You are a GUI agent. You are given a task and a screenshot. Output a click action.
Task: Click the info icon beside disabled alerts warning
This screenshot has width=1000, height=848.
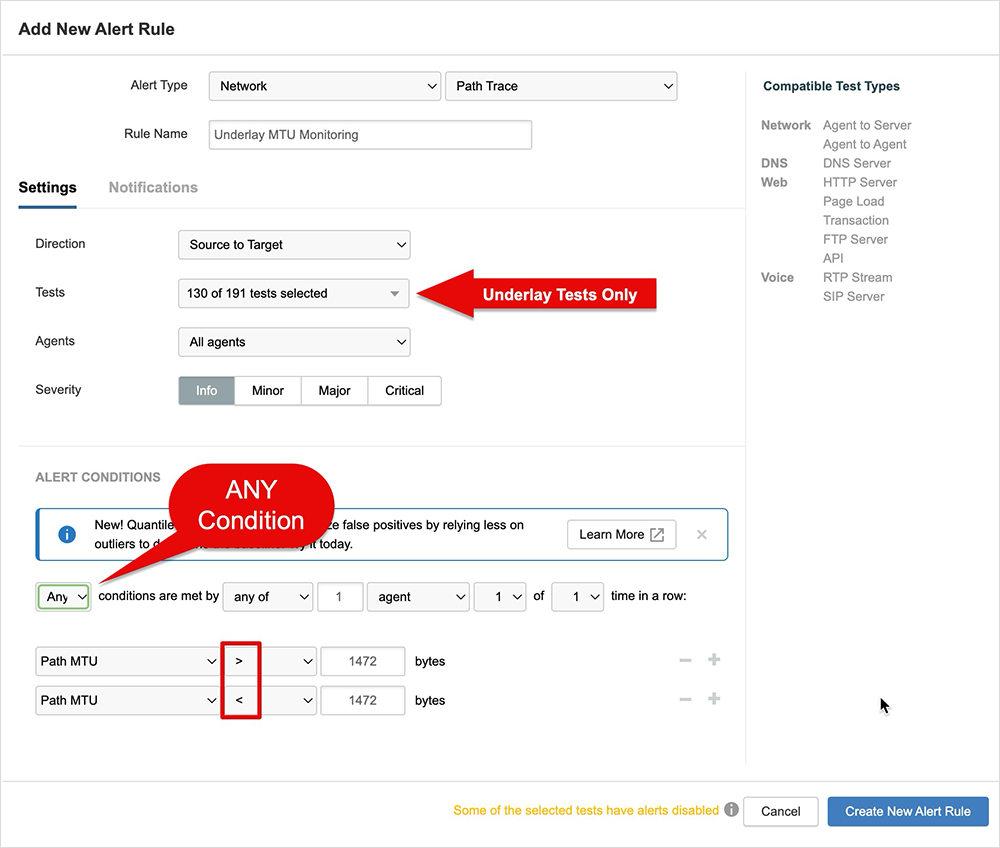(x=731, y=810)
